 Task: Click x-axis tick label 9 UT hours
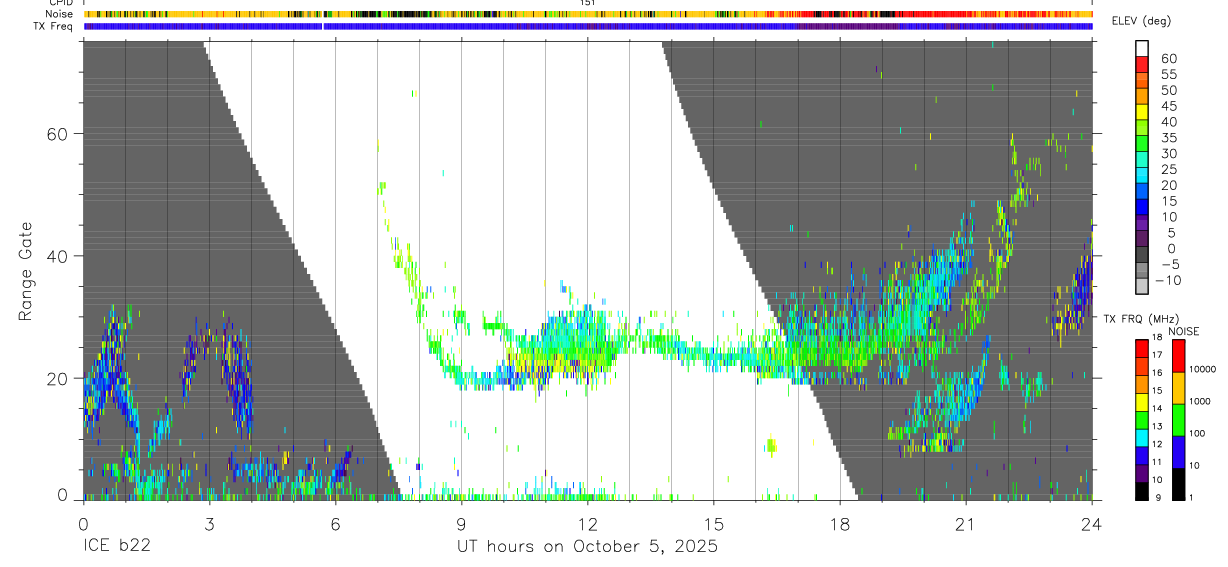pyautogui.click(x=461, y=523)
